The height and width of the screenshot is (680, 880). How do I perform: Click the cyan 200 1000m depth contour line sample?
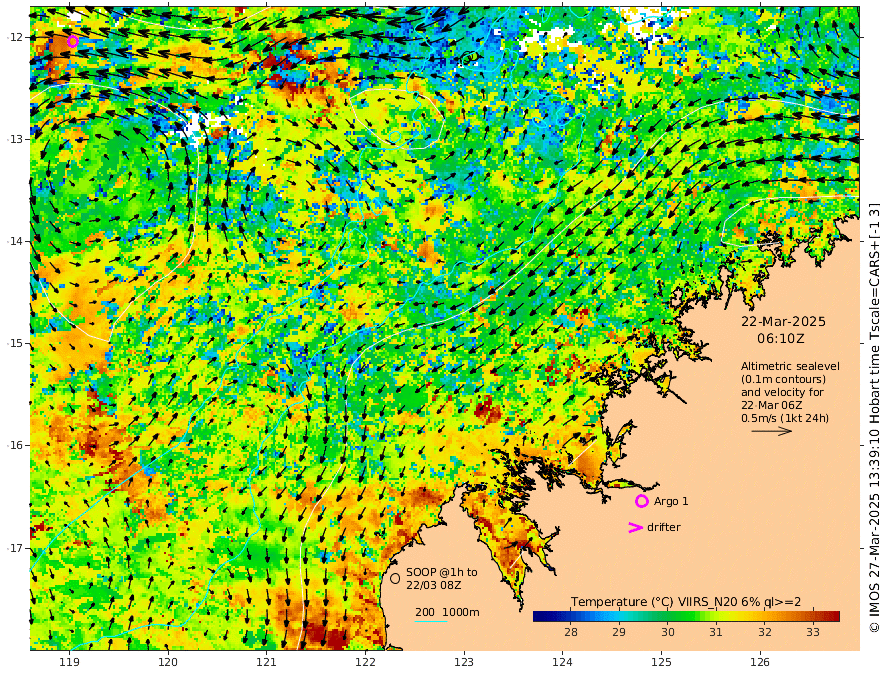coord(431,621)
